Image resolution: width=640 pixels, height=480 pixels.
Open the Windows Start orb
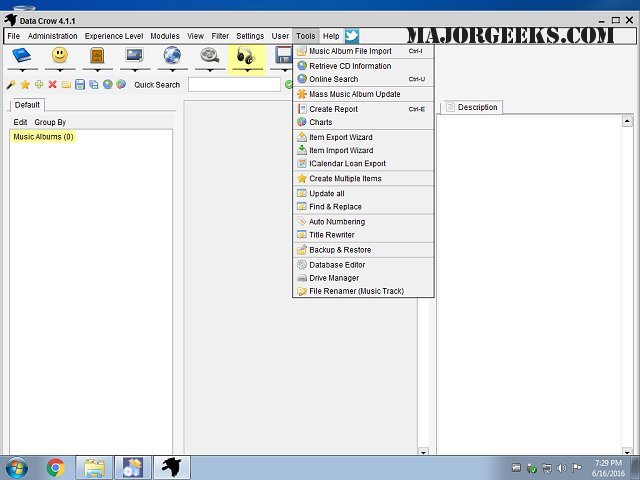coord(17,468)
